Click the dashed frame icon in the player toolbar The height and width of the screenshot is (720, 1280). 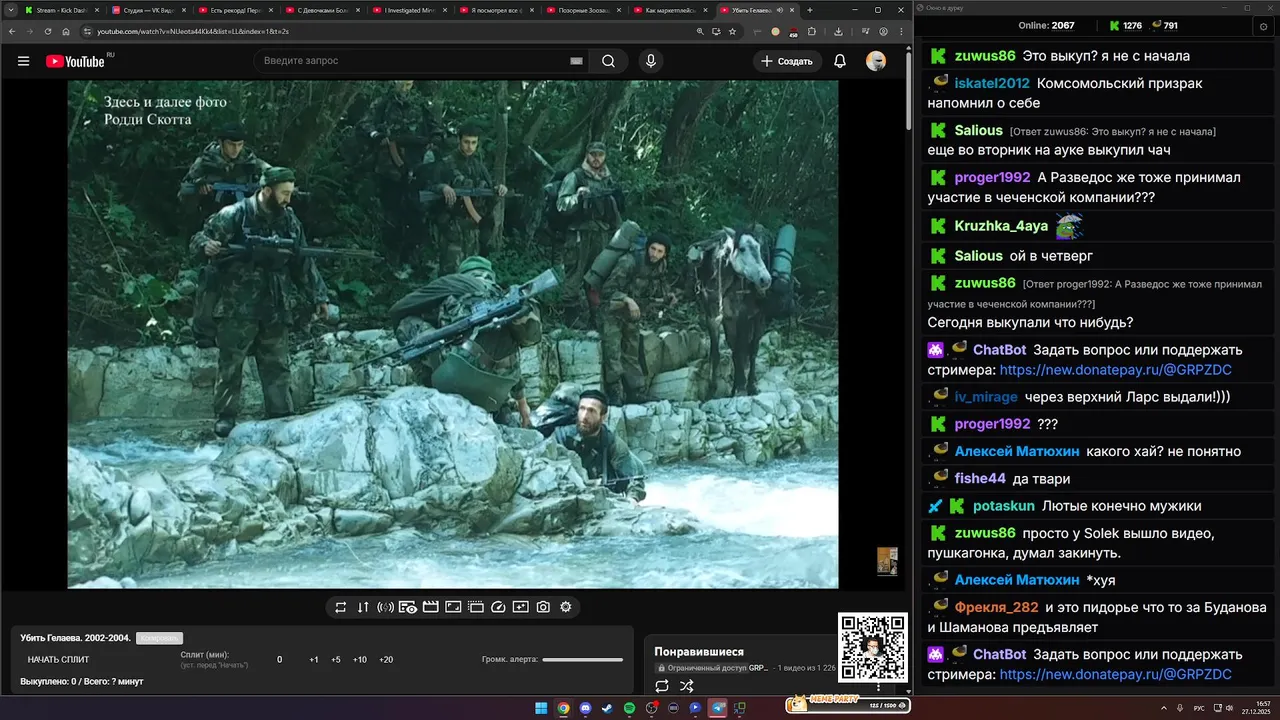point(476,607)
